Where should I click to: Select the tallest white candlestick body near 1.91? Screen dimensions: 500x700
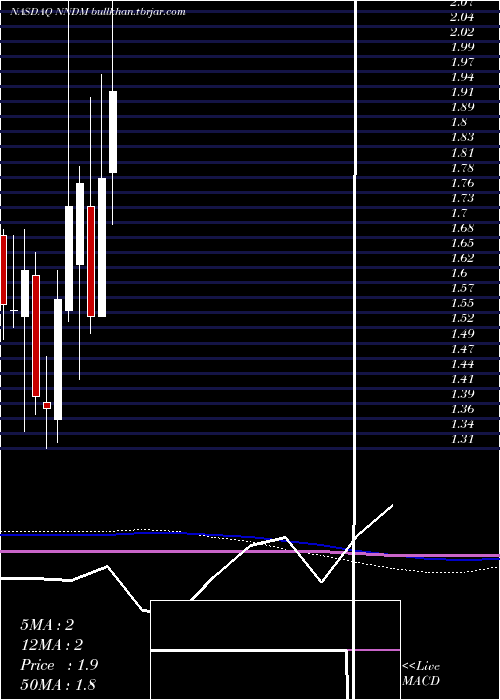click(113, 132)
